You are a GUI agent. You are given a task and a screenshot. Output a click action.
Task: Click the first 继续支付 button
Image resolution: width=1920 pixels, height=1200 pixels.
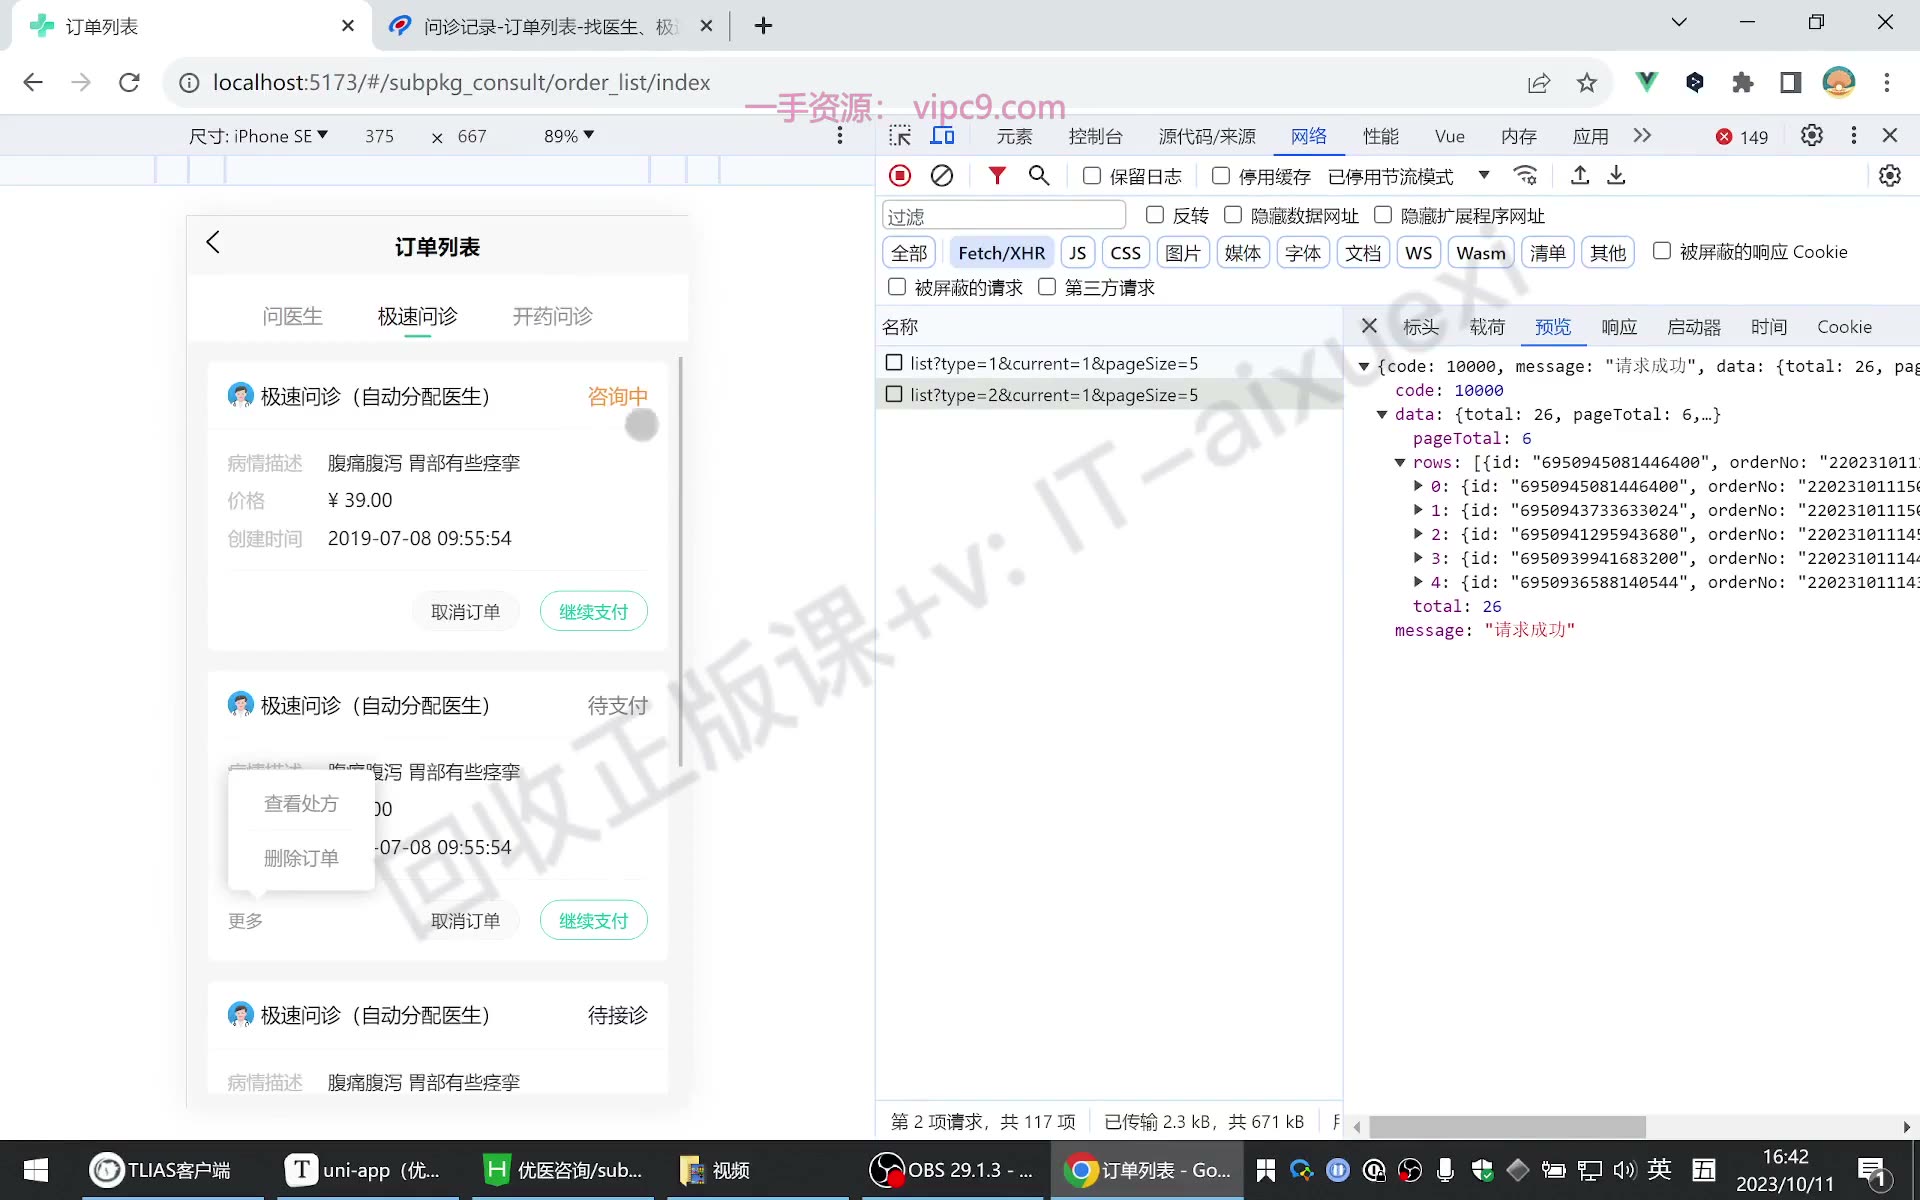594,611
